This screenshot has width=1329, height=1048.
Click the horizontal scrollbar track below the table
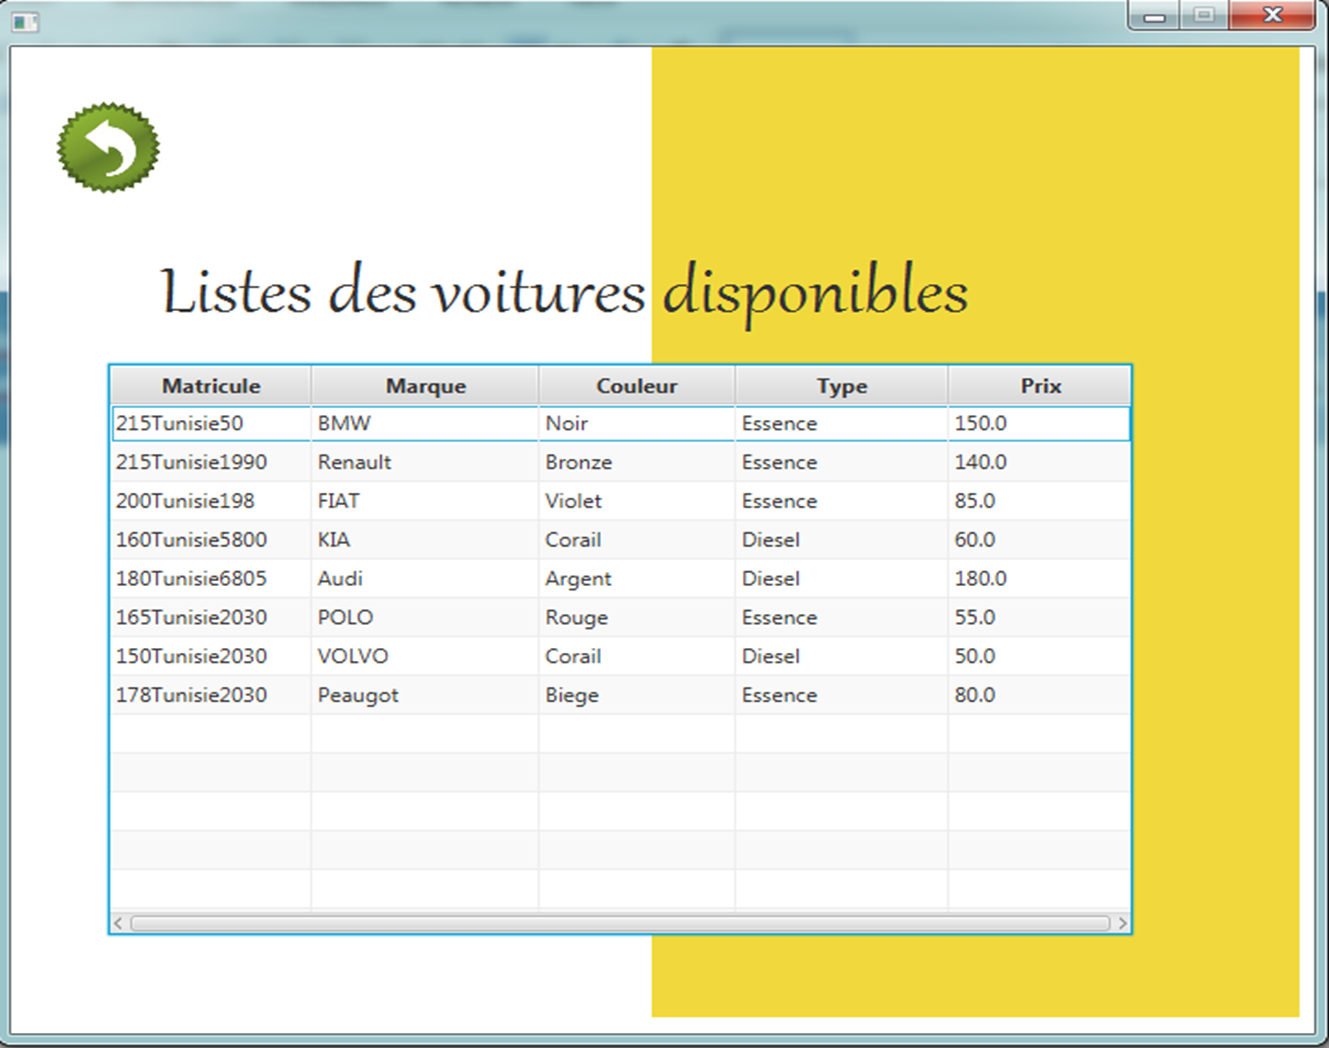coord(620,921)
